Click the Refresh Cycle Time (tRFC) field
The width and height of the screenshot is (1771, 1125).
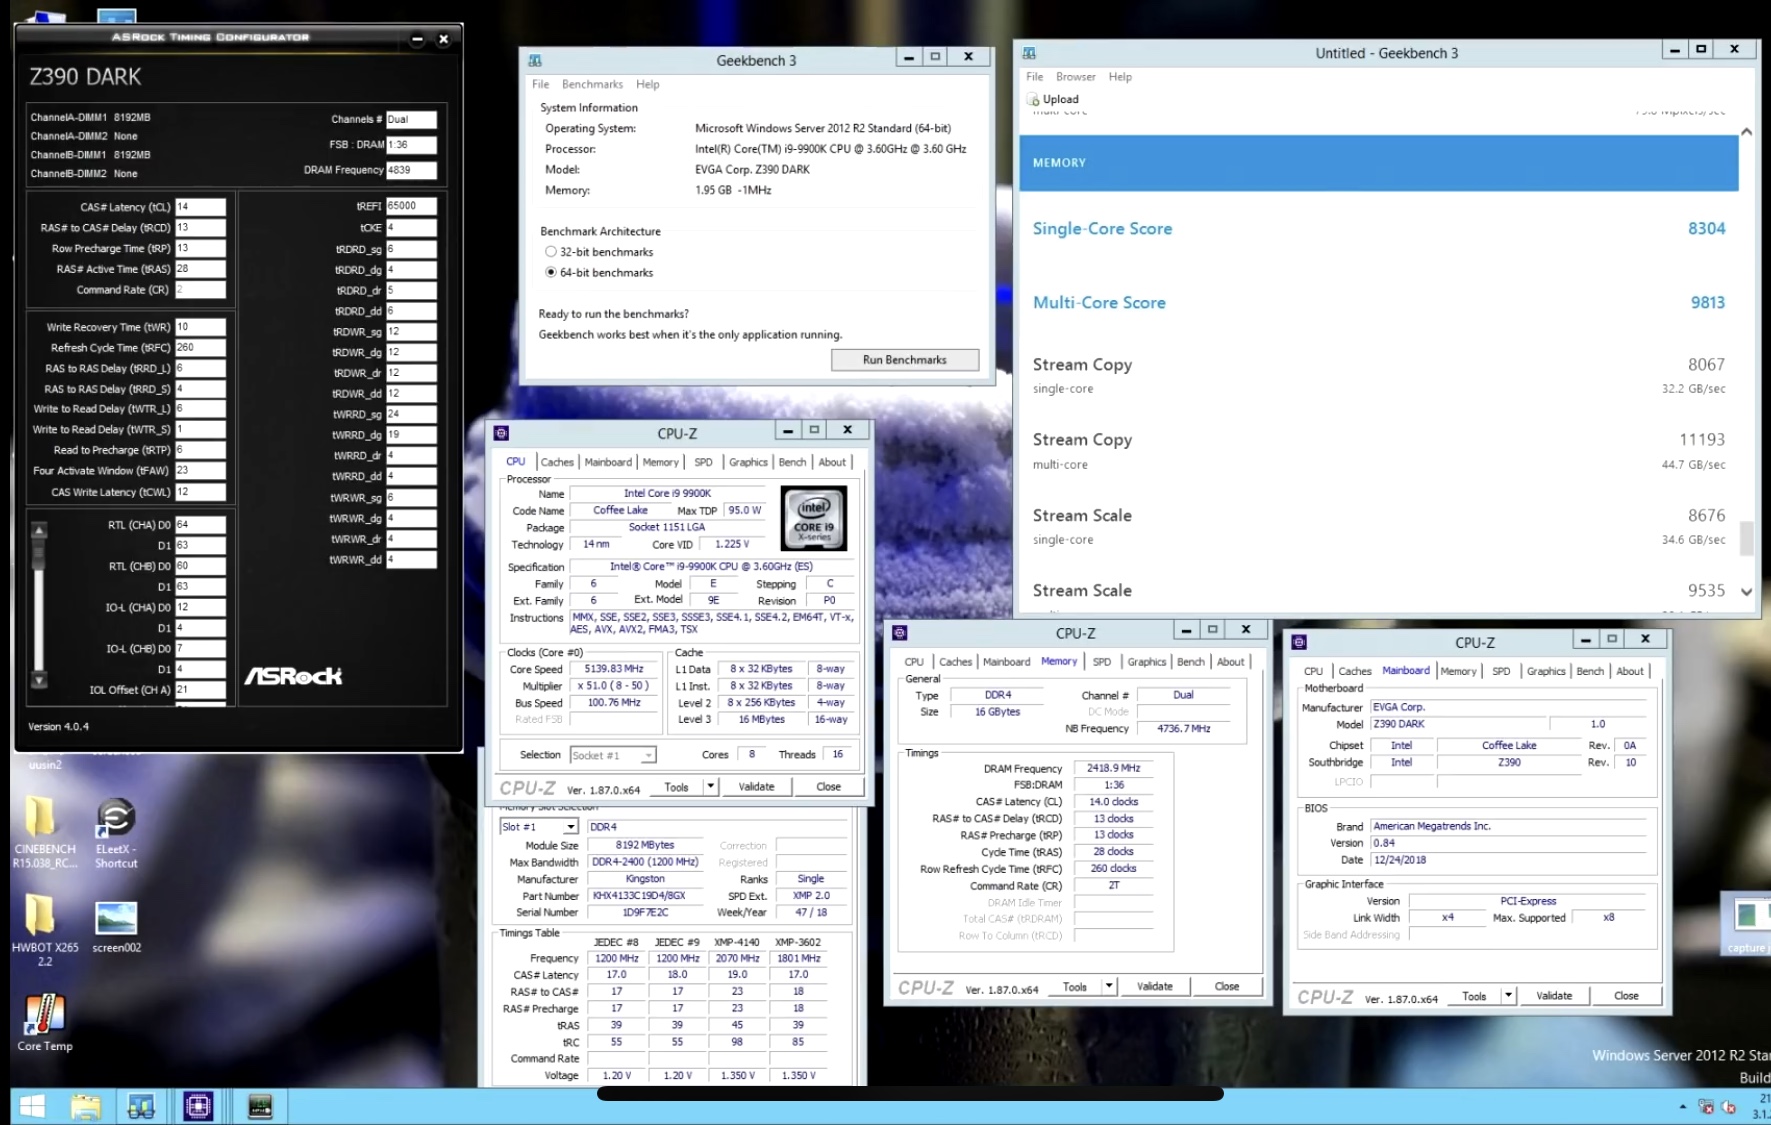201,348
